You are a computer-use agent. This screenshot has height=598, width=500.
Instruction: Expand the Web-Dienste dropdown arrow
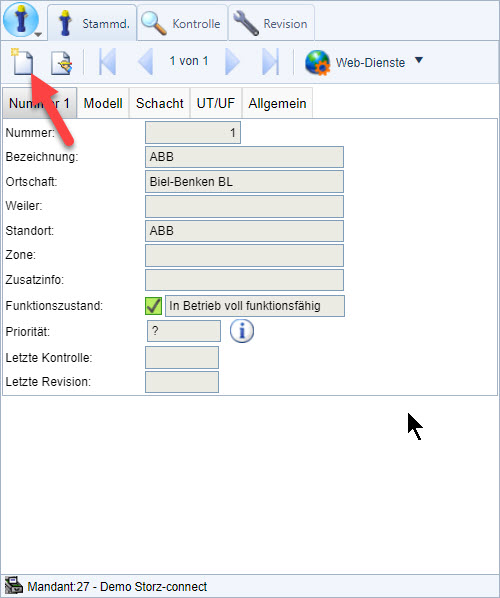419,60
